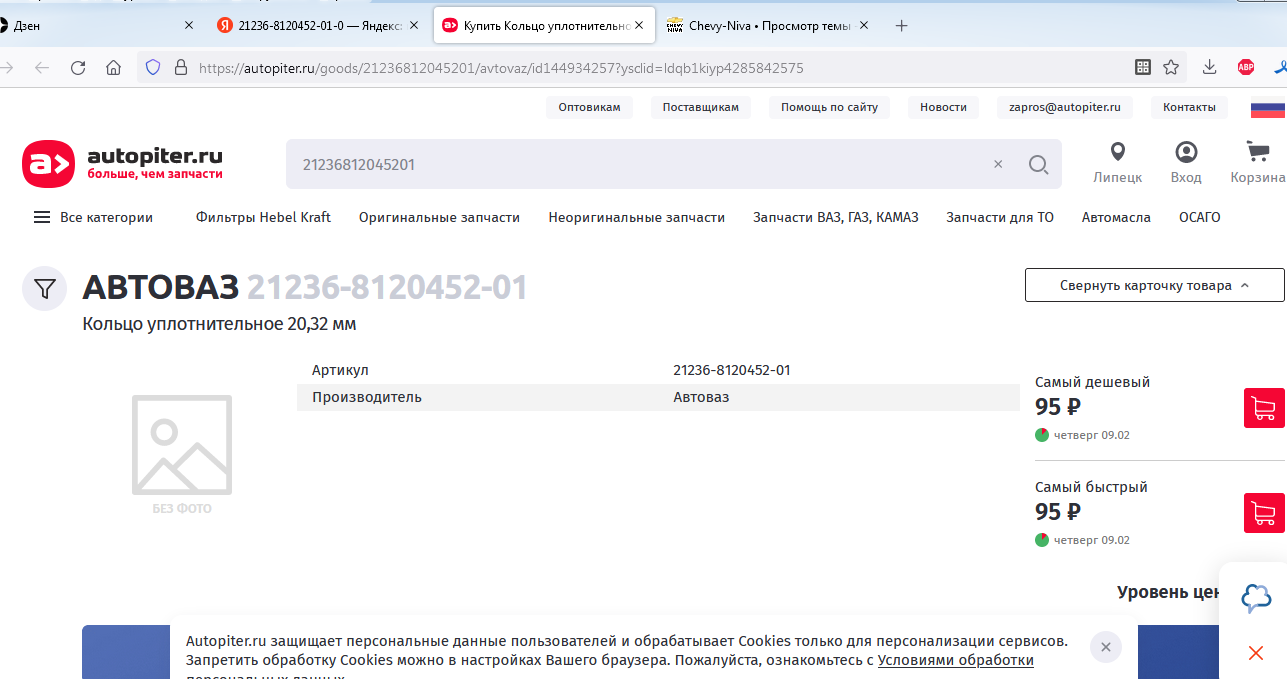Click the manufacturer value Автоваз
The height and width of the screenshot is (679, 1287).
tap(701, 397)
